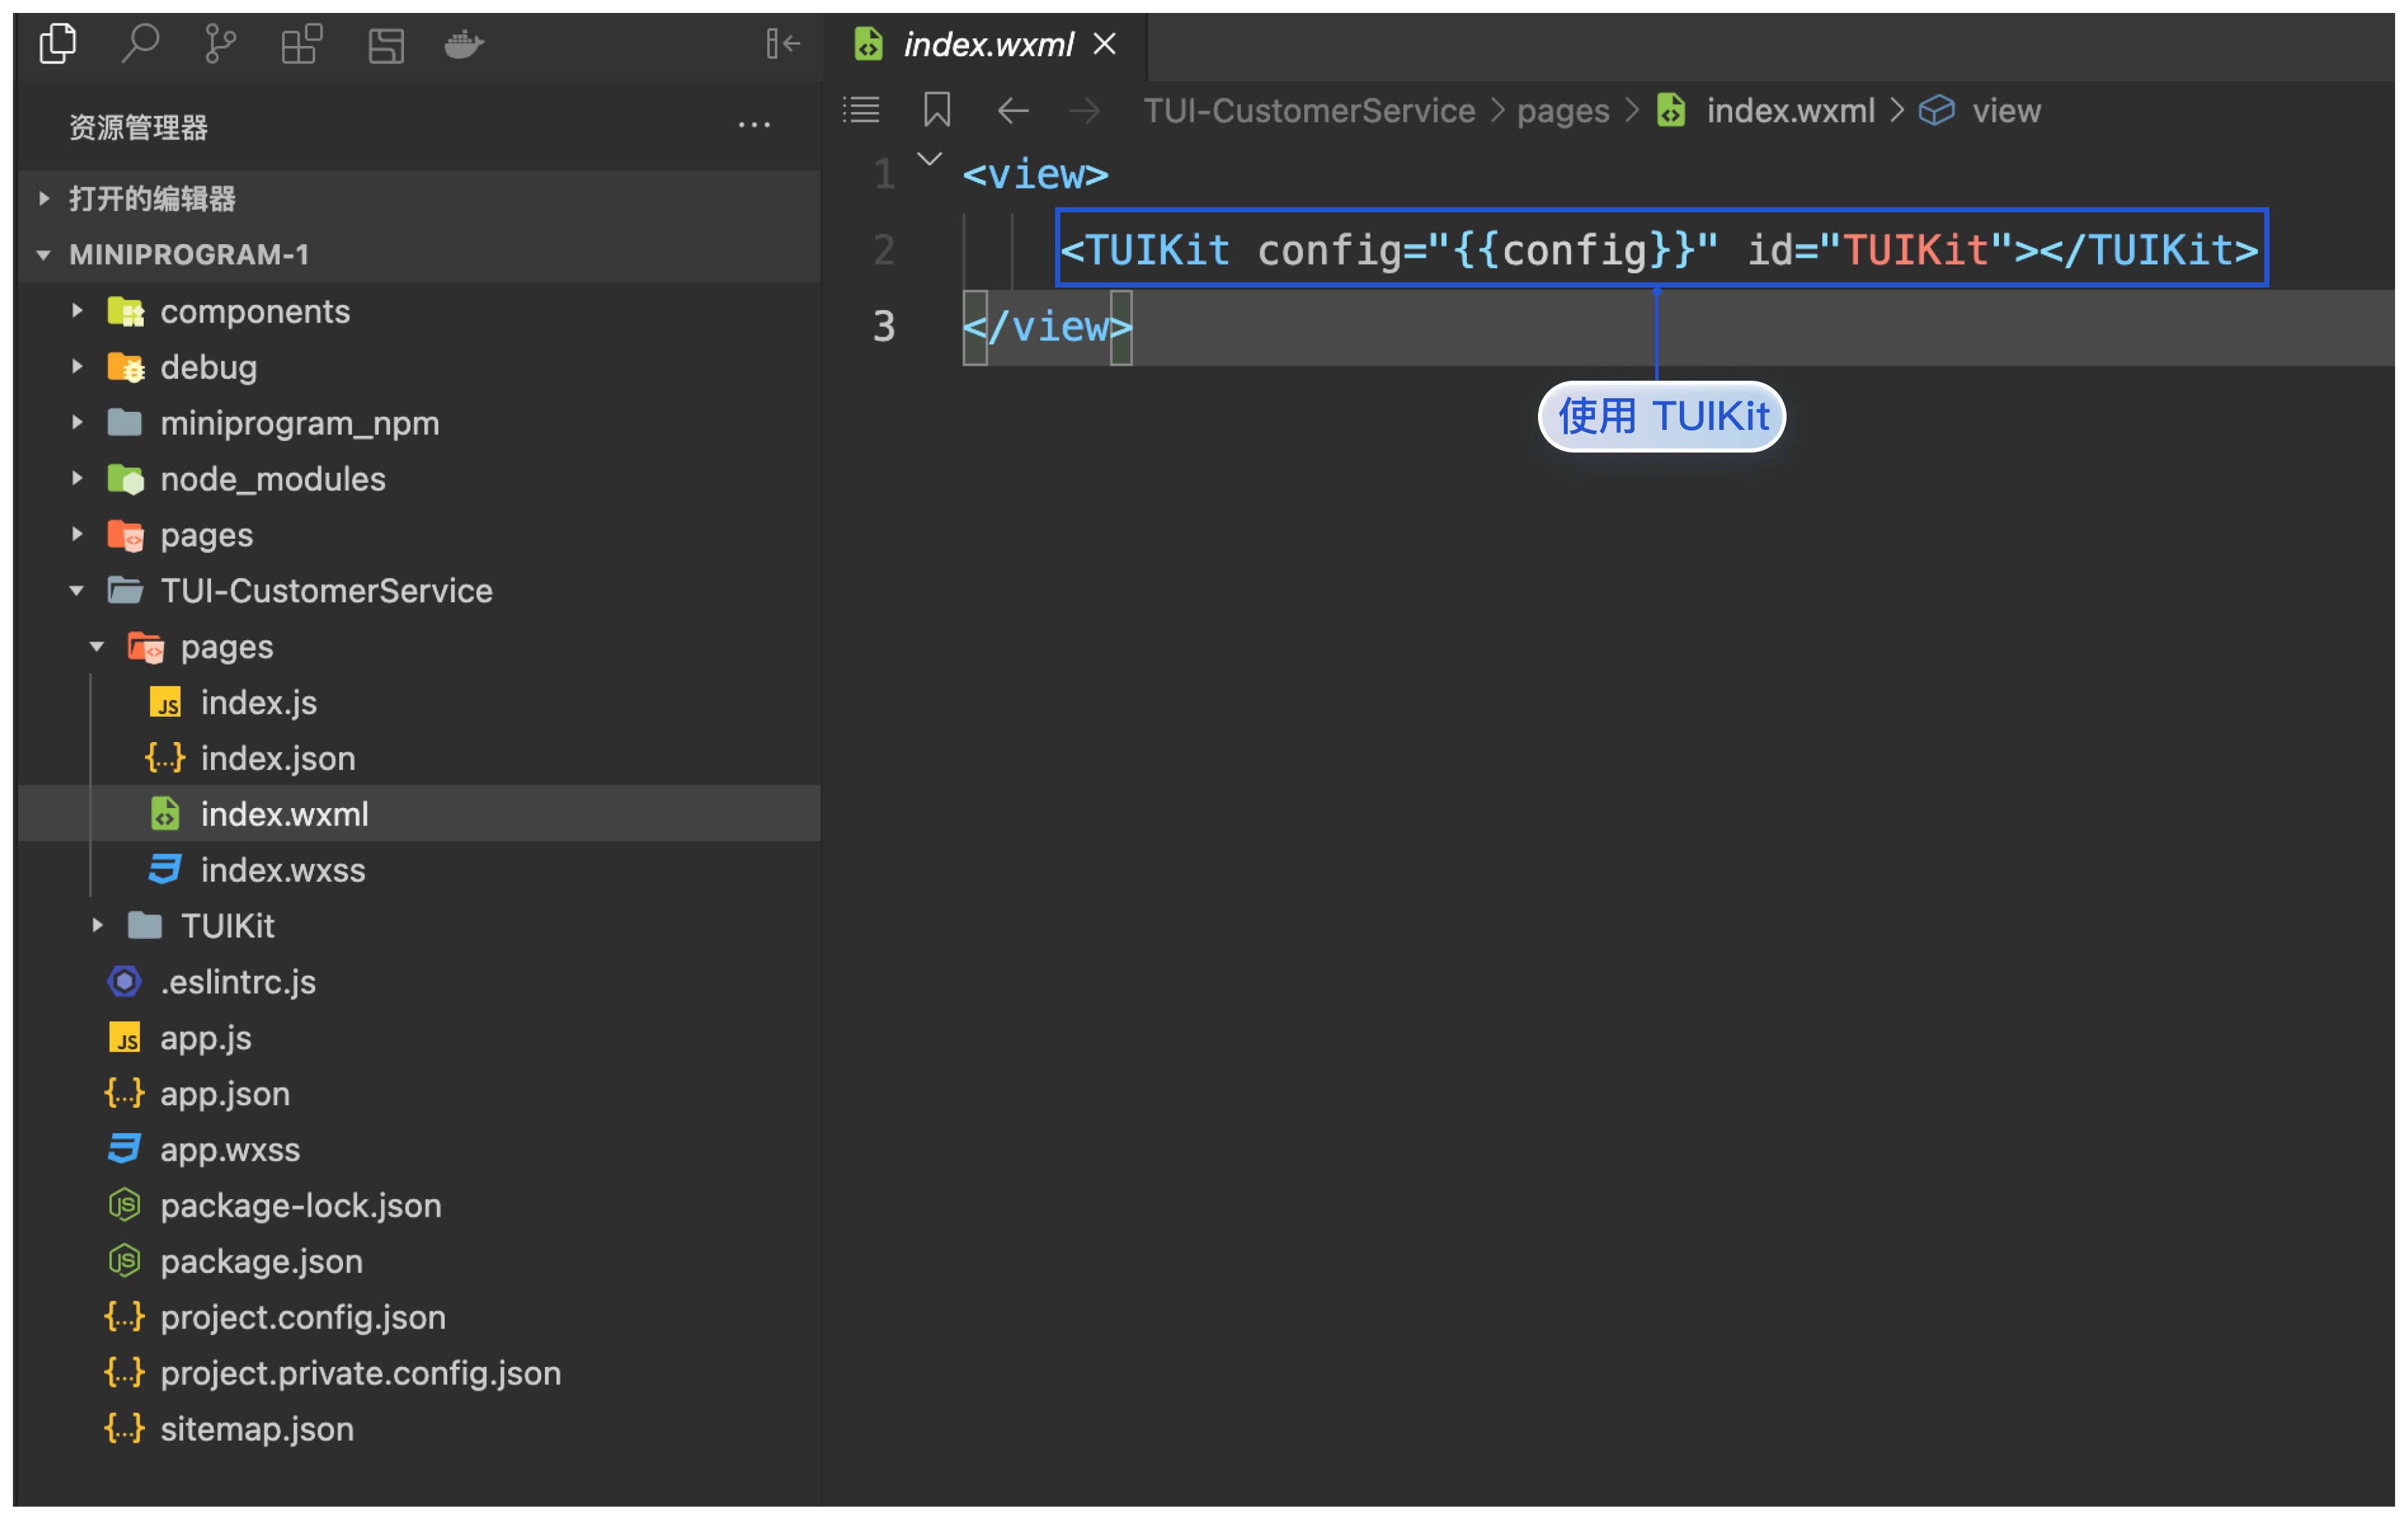Click the 资源管理器 panel title

(138, 127)
